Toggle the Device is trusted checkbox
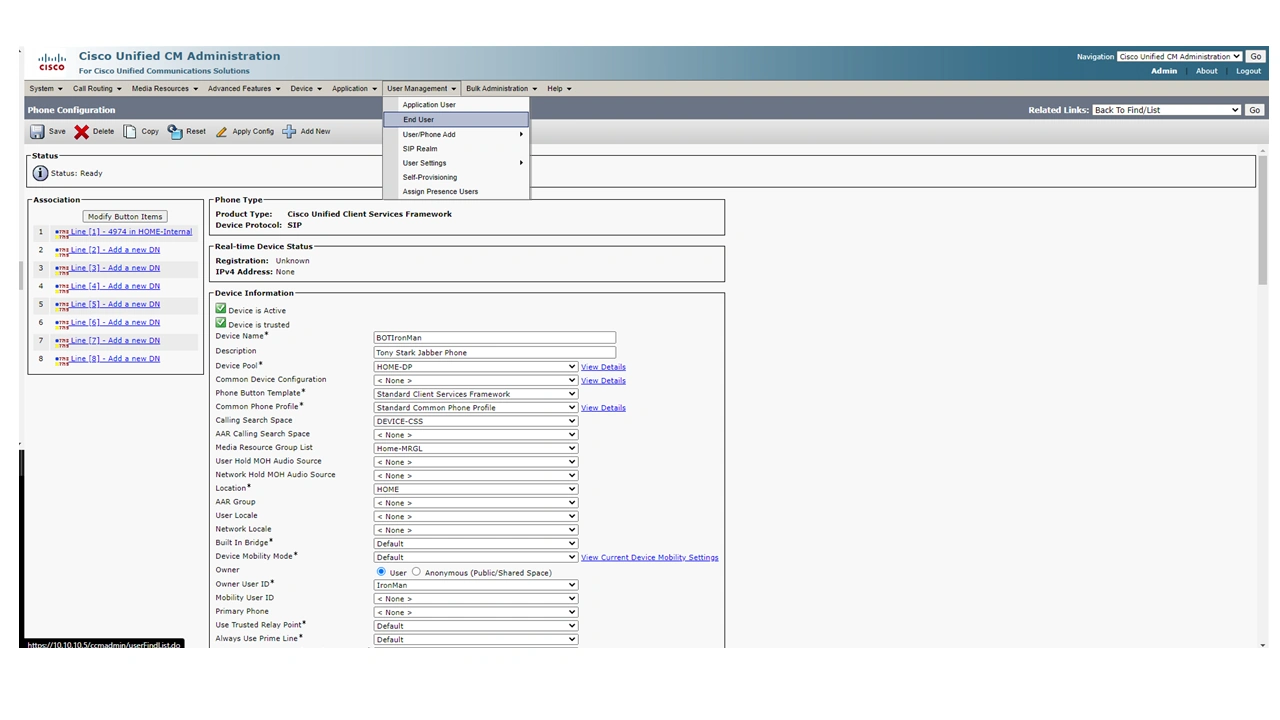Viewport: 1280px width, 720px height. pos(221,323)
